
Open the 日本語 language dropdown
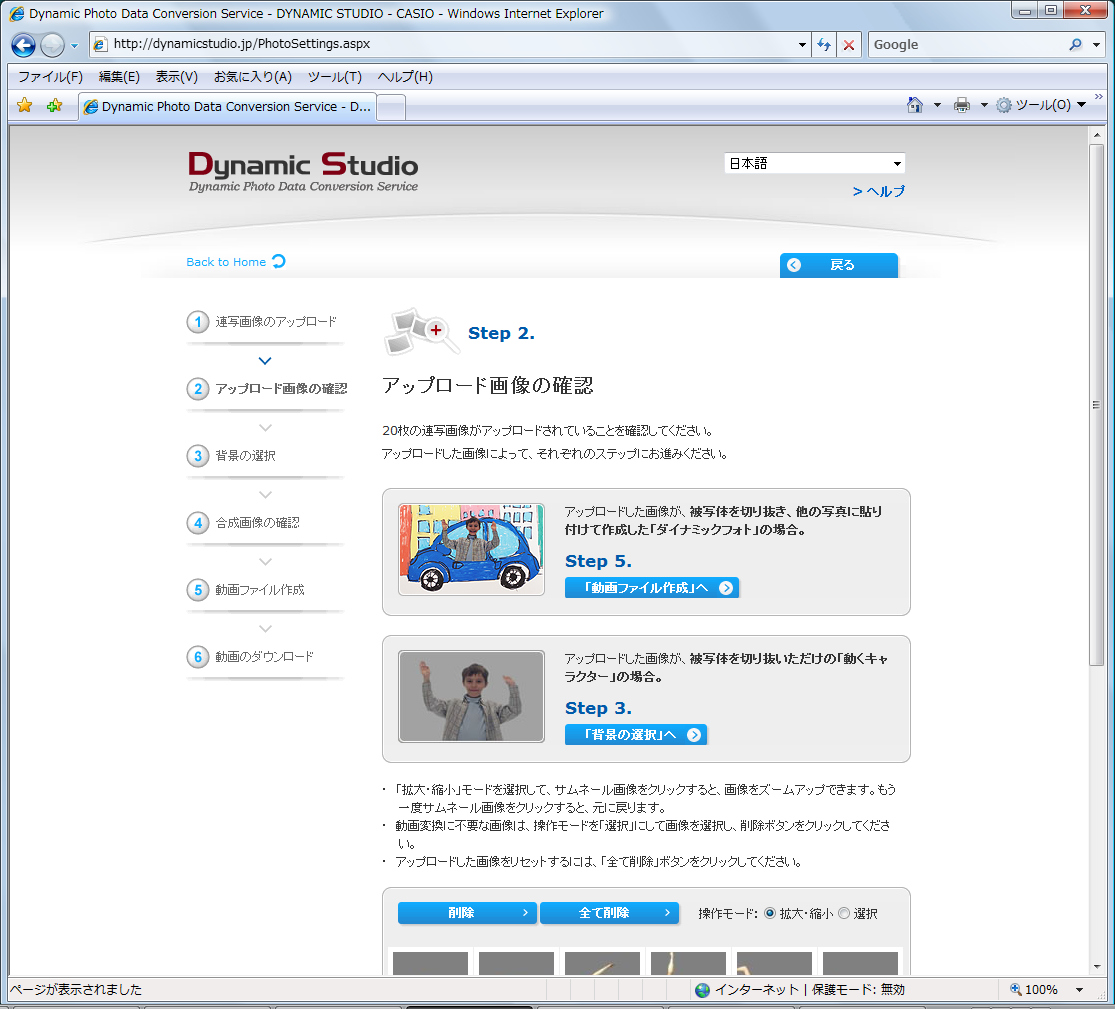897,163
